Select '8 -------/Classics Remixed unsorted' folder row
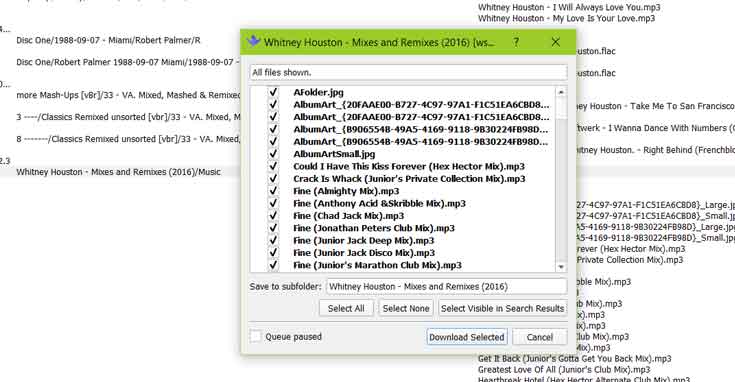The height and width of the screenshot is (382, 735). [x=128, y=139]
